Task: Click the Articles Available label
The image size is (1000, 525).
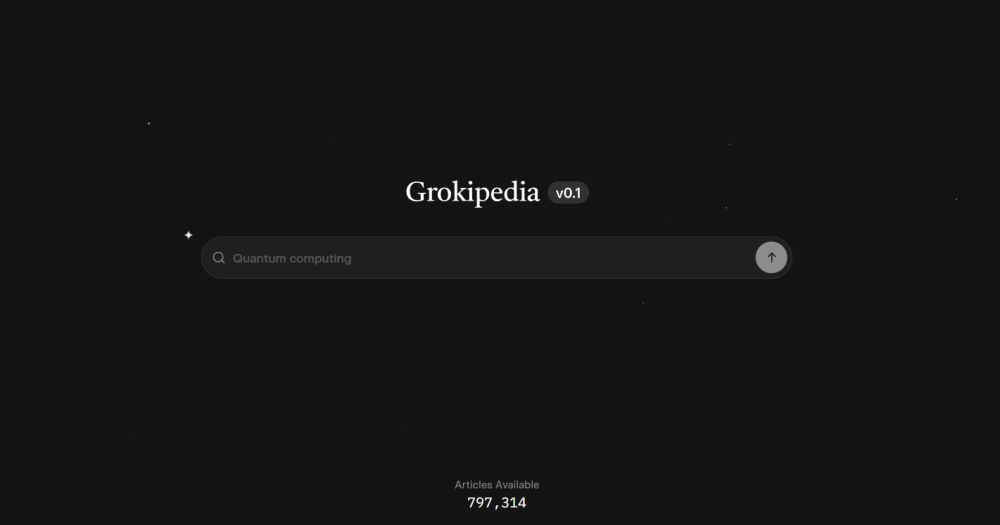Action: pyautogui.click(x=497, y=485)
